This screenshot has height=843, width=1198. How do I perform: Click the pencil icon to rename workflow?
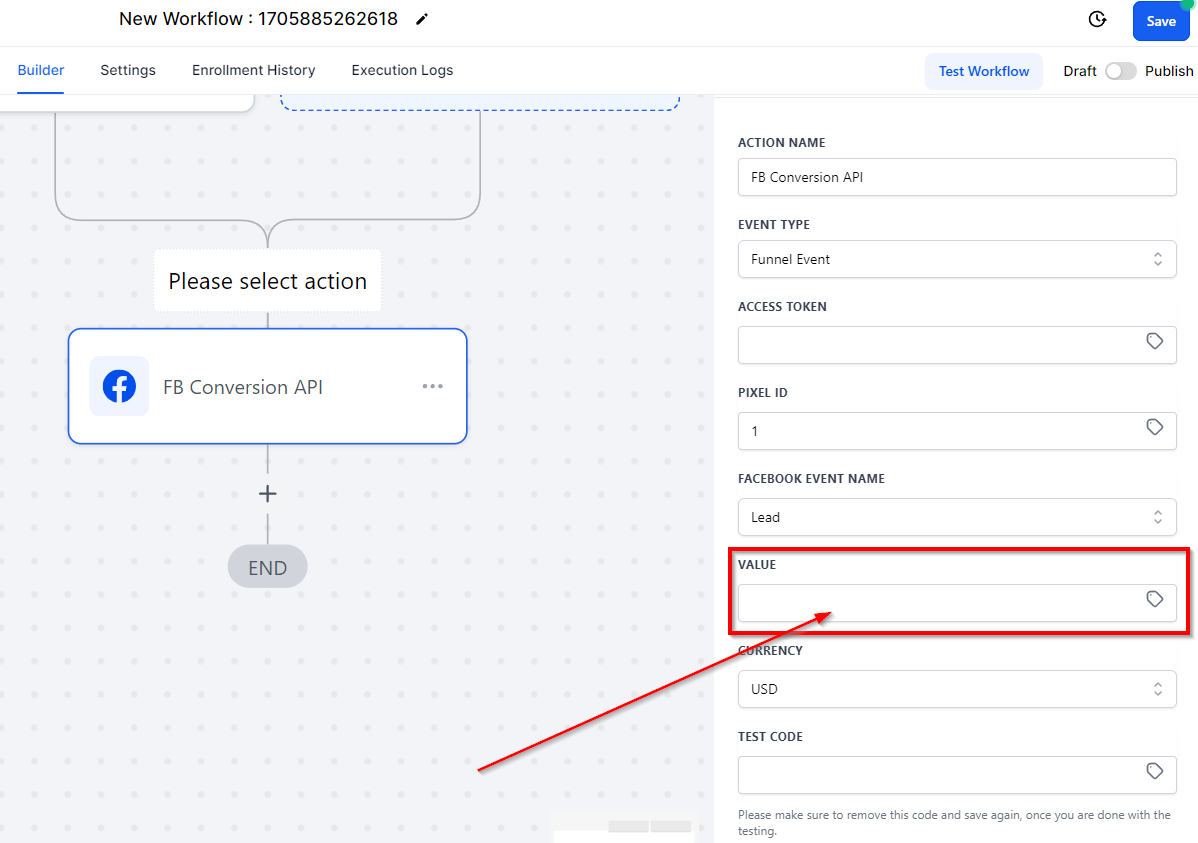(422, 19)
